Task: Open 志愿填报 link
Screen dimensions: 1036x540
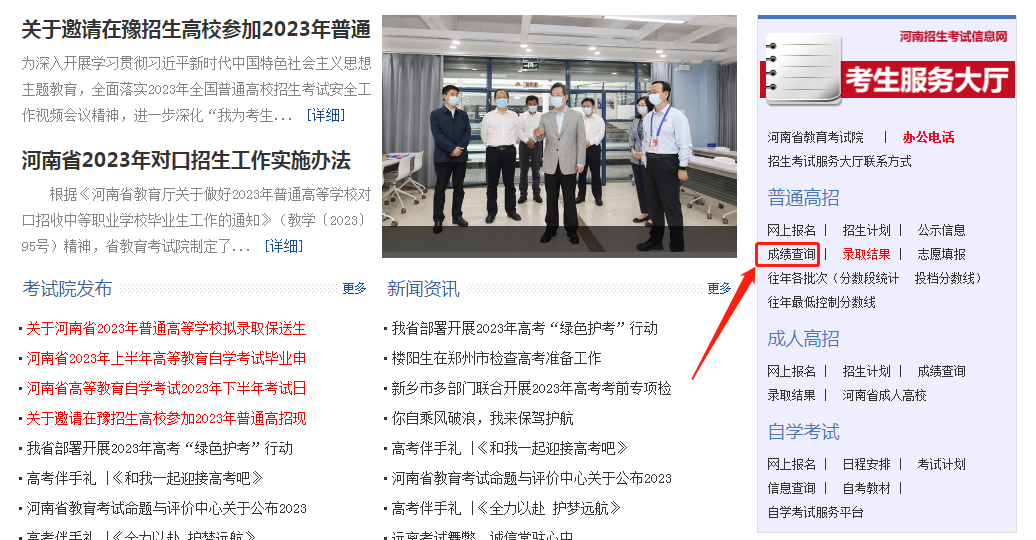Action: pos(941,254)
